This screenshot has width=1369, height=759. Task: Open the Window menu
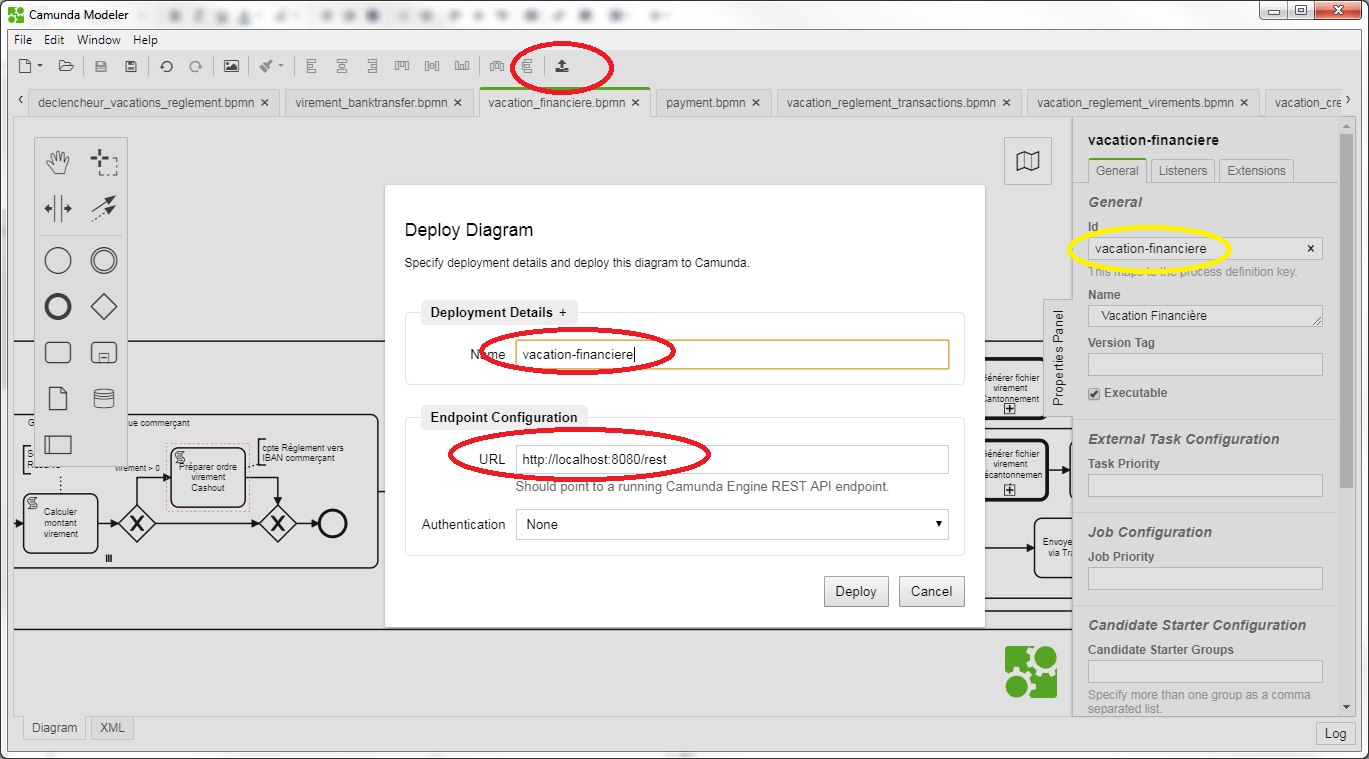pos(98,40)
